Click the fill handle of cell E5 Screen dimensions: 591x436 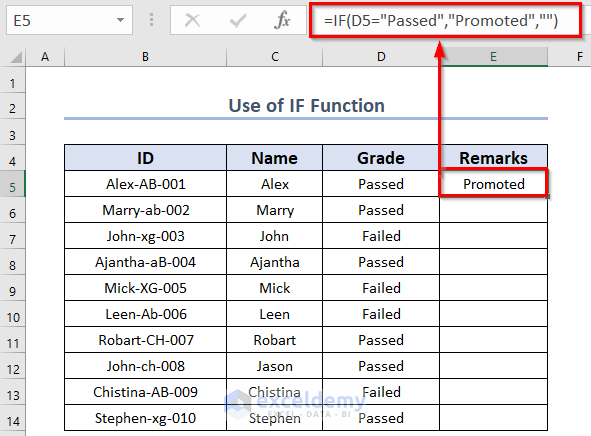tap(548, 196)
